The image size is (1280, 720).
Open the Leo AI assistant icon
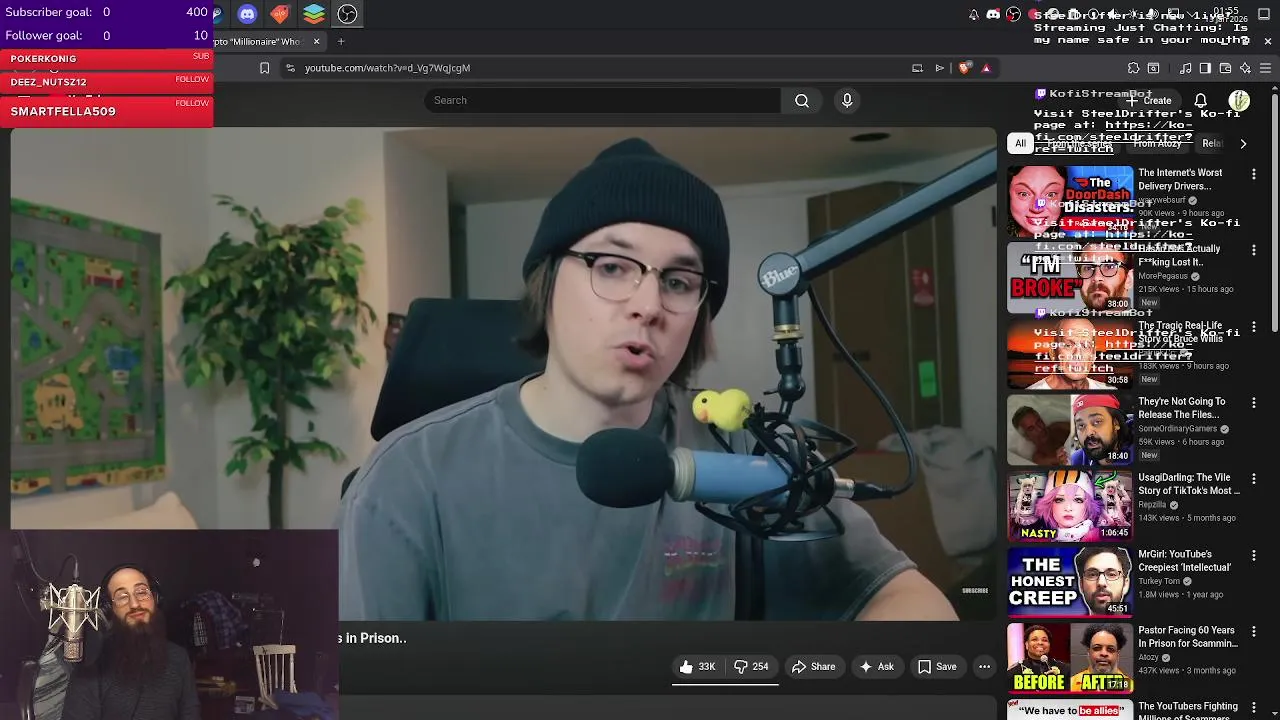pos(1245,68)
